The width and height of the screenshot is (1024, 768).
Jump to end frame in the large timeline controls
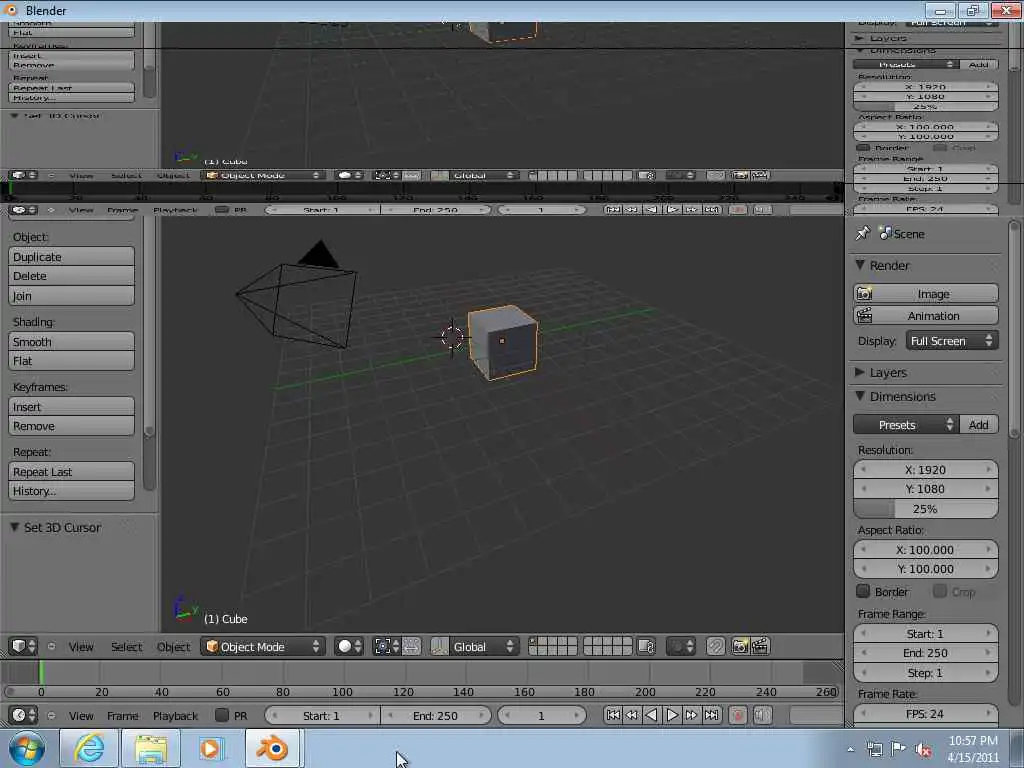click(x=711, y=715)
